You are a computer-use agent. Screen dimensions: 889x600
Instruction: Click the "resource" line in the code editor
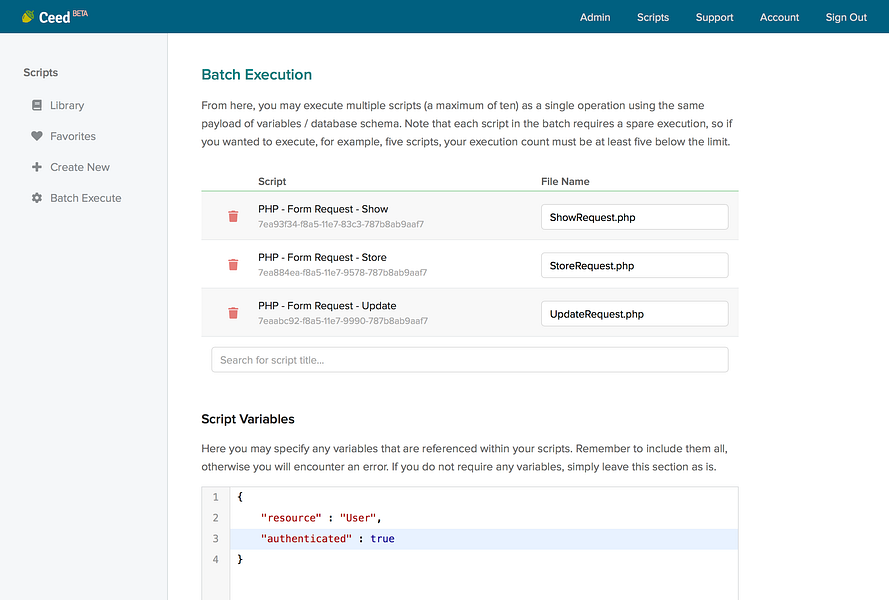tap(484, 518)
